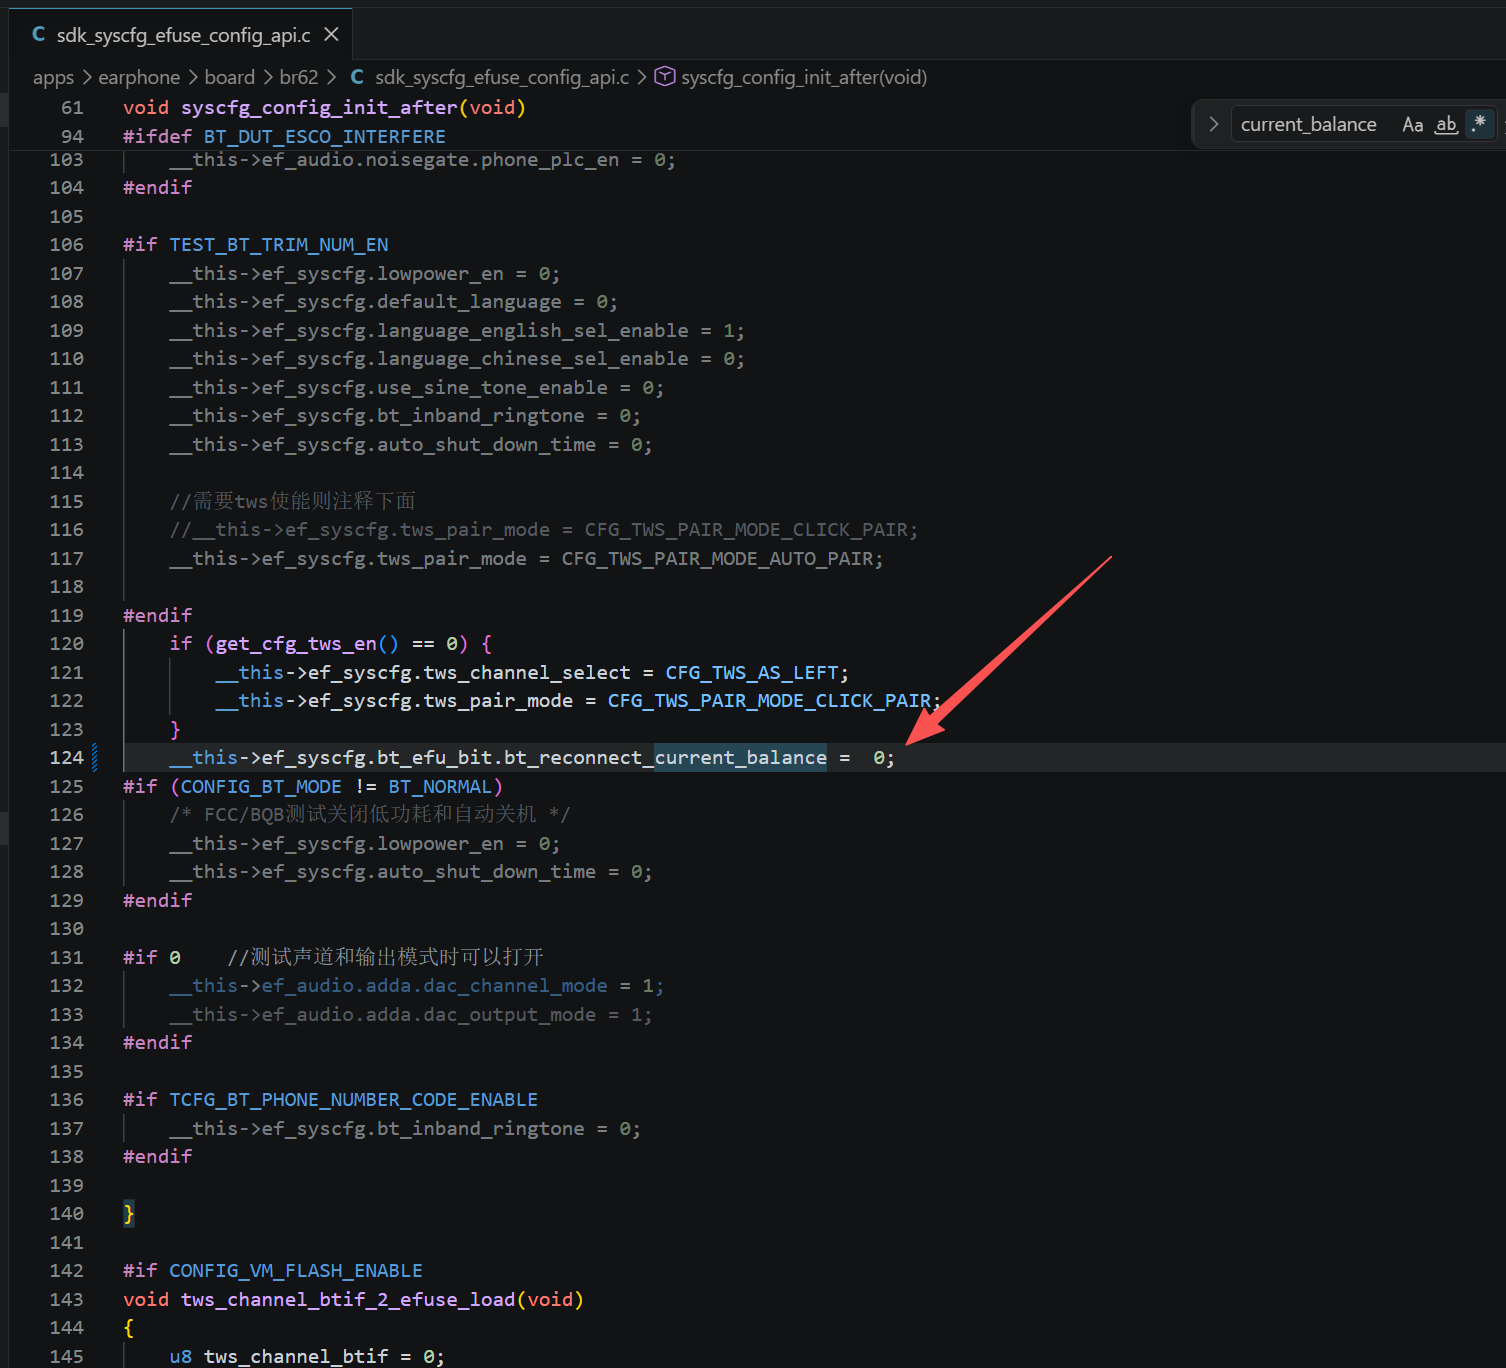The image size is (1506, 1368).
Task: Toggle Match Whole Word in find widget
Action: click(1446, 124)
